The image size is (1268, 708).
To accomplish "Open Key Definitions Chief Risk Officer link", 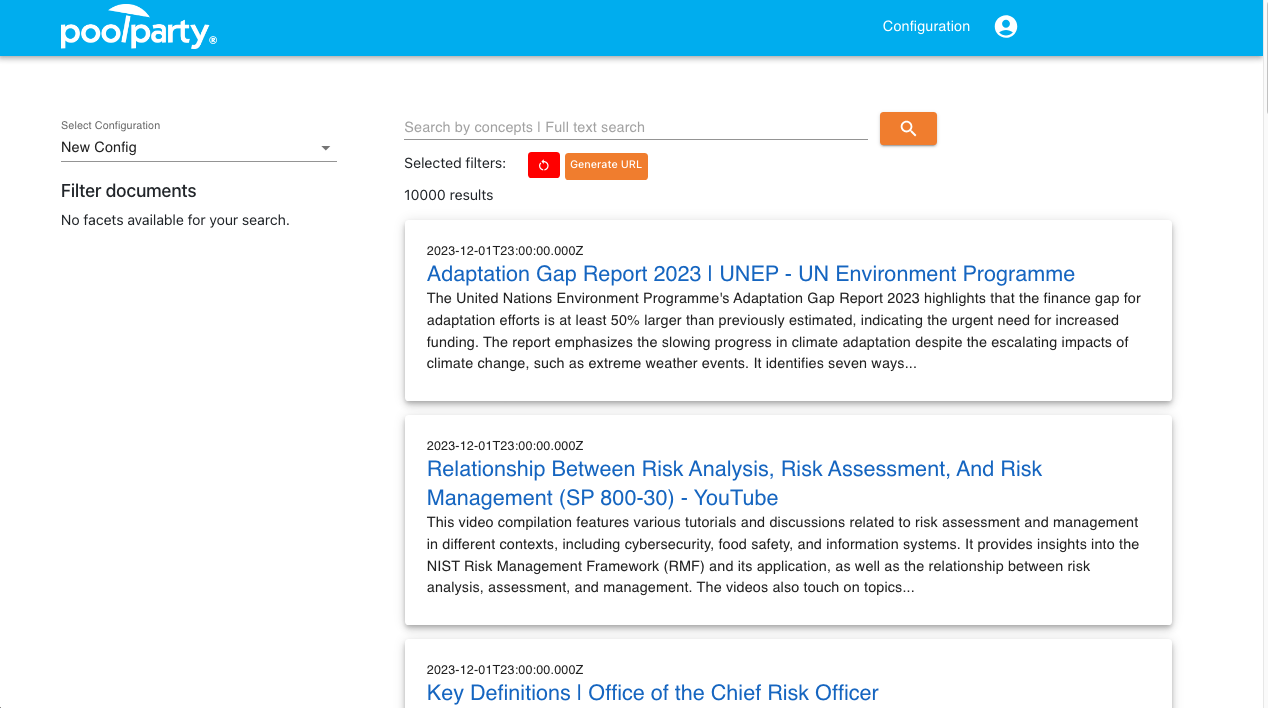I will (x=652, y=693).
